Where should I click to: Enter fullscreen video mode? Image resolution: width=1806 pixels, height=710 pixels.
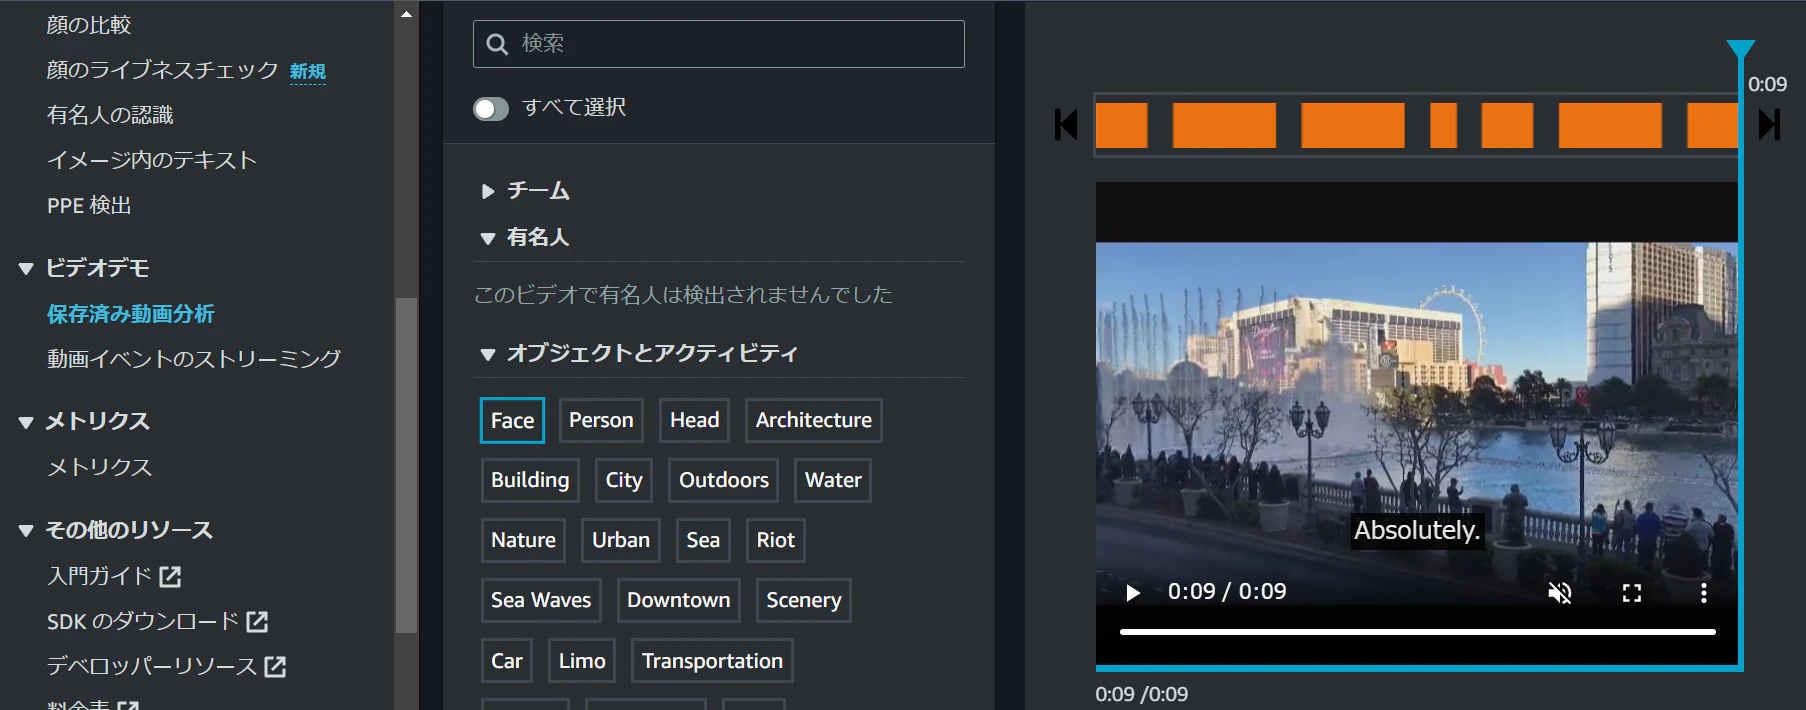1632,593
